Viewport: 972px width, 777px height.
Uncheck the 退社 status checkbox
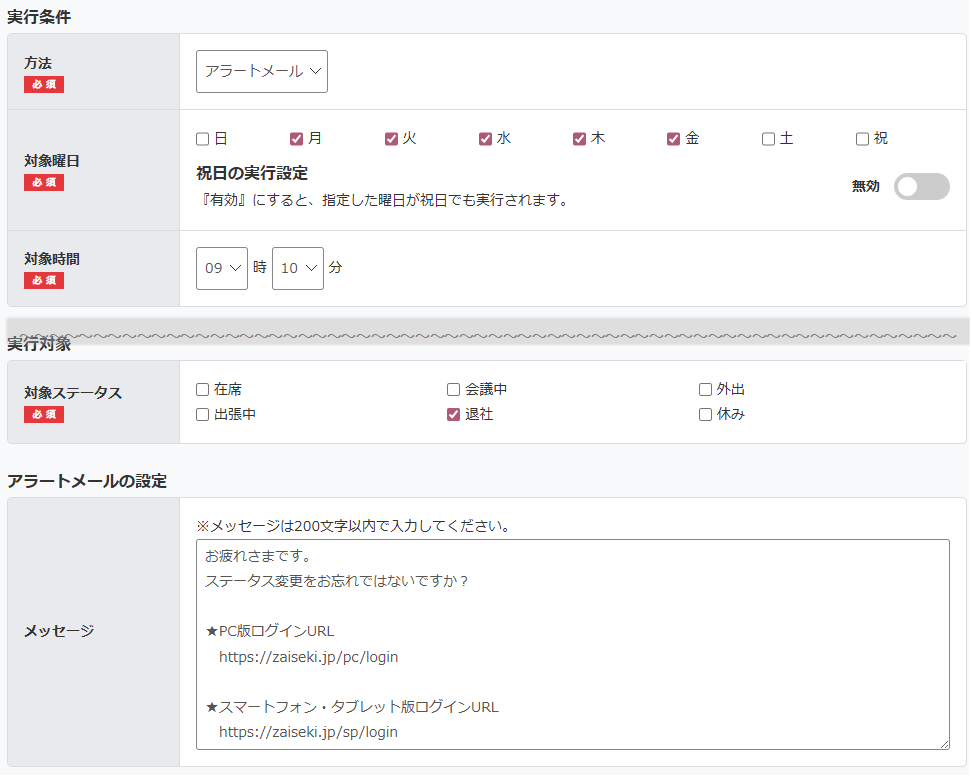[x=454, y=415]
